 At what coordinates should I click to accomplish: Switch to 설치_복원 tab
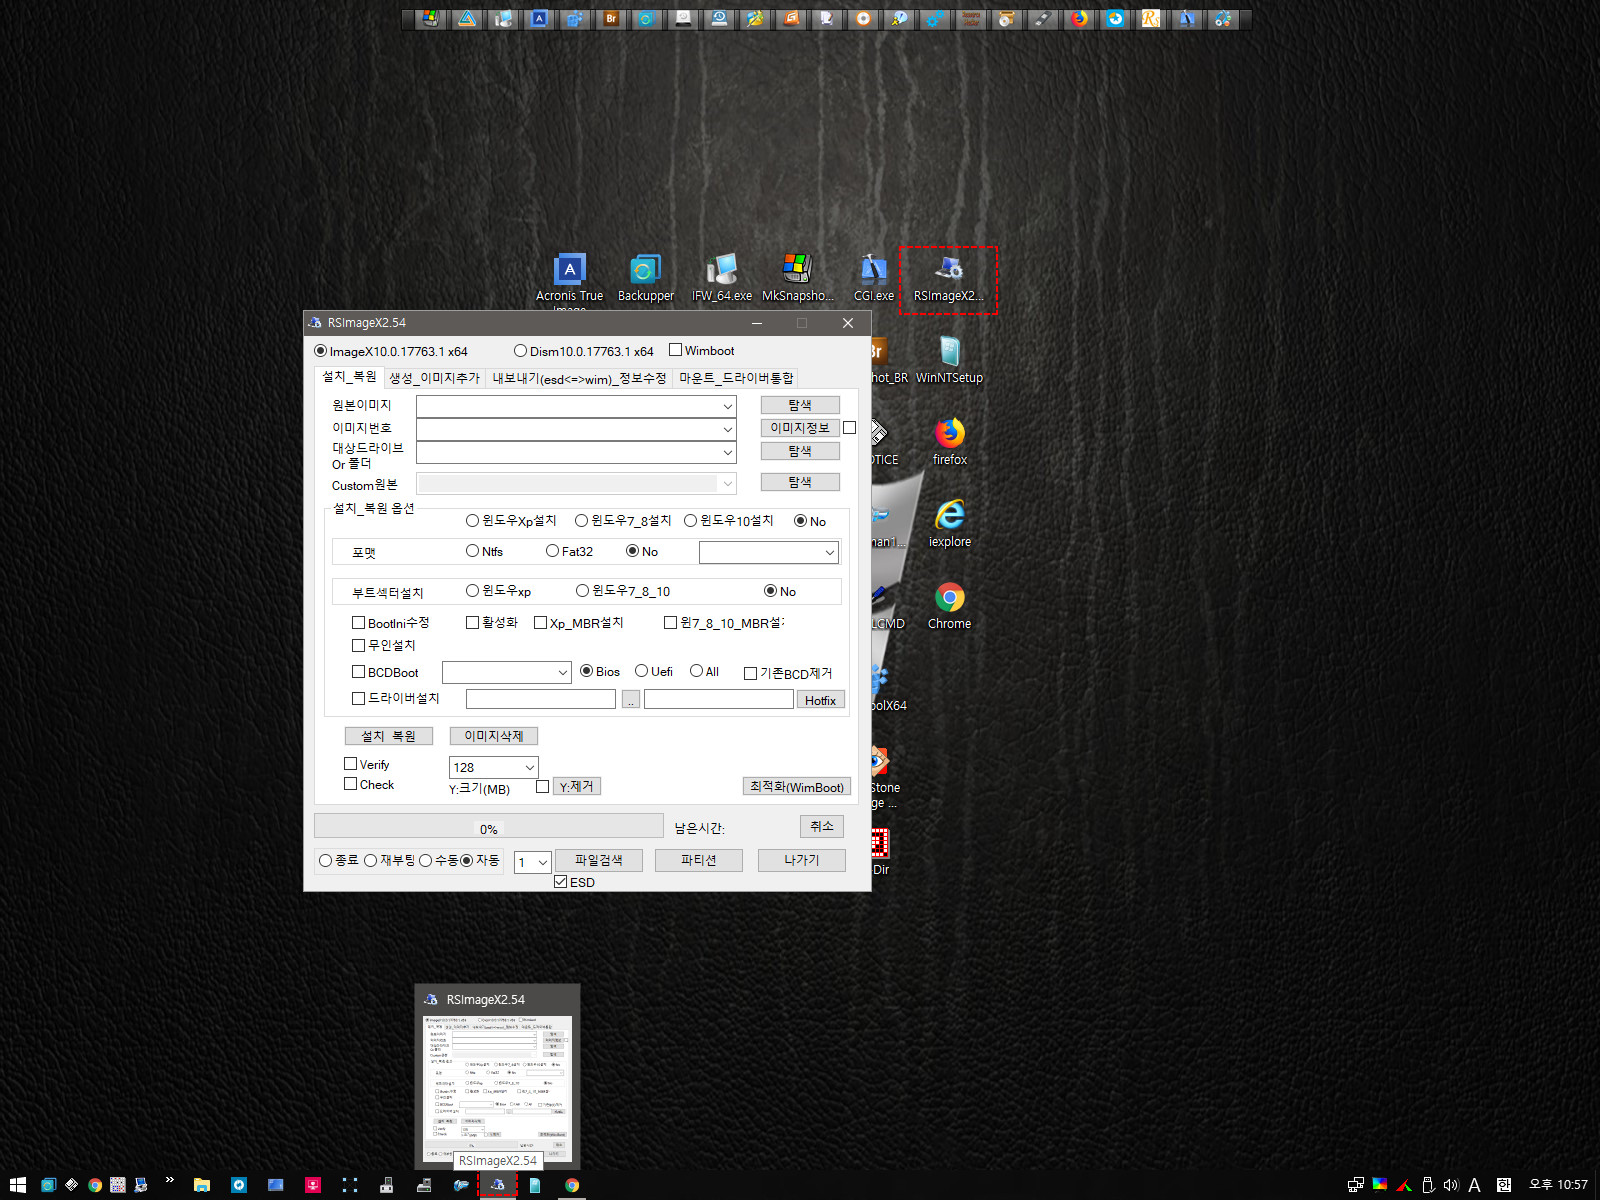pos(349,377)
